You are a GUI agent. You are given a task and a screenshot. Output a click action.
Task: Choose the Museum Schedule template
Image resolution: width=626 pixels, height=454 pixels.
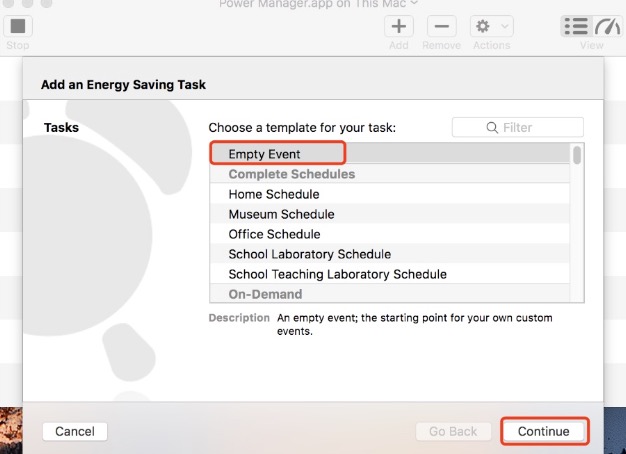click(x=281, y=214)
